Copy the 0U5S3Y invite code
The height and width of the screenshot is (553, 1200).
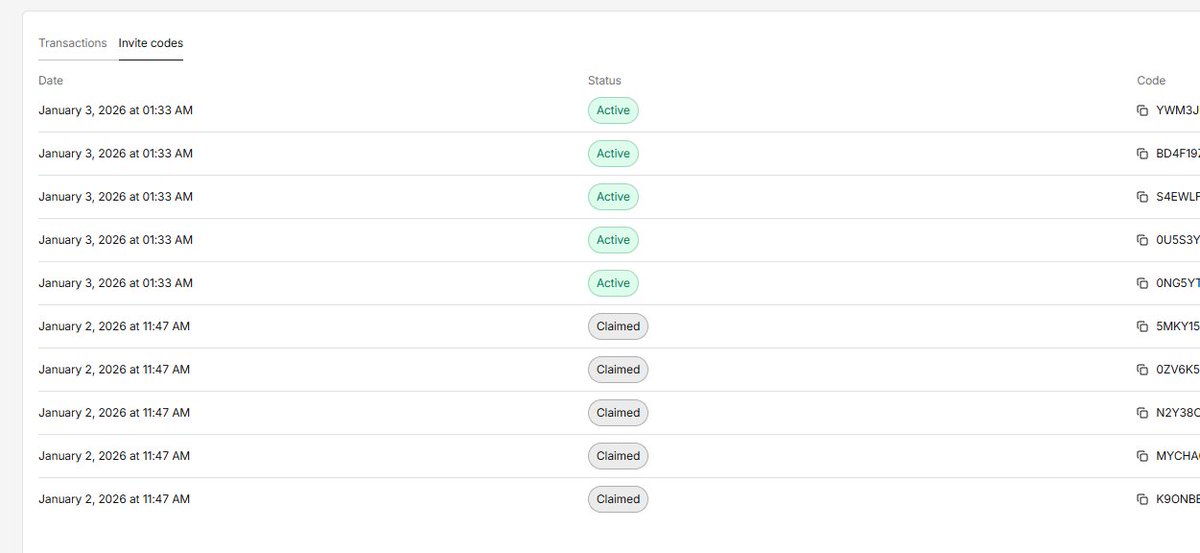1142,240
